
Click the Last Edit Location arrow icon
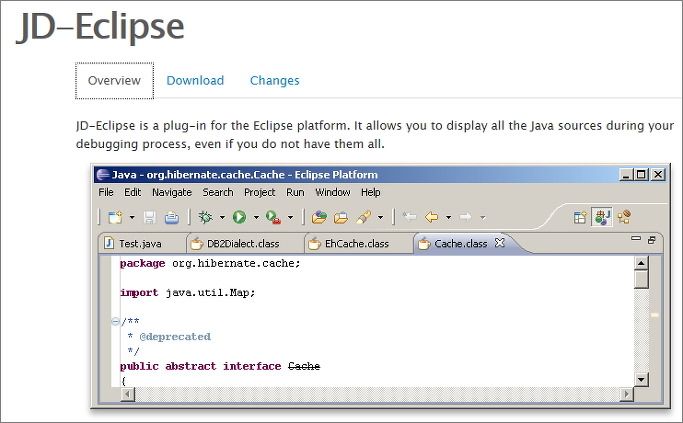pyautogui.click(x=409, y=217)
